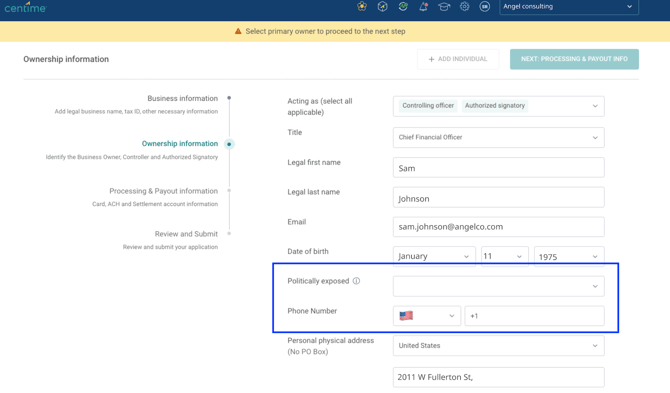This screenshot has height=393, width=670.
Task: Open the United States country dropdown
Action: [x=498, y=346]
